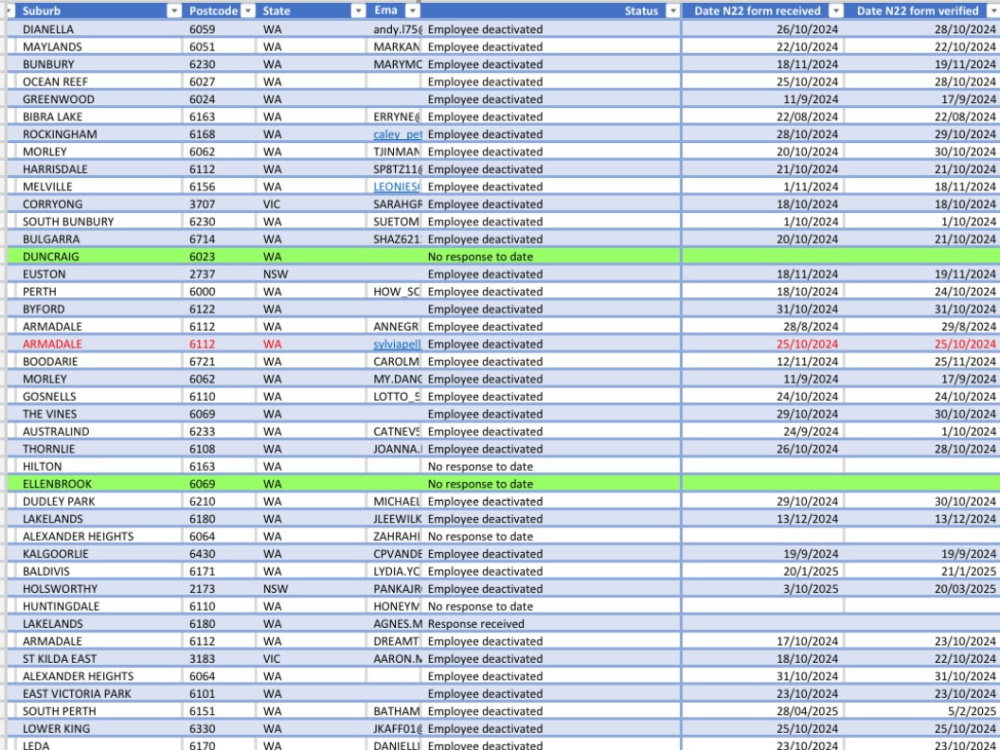The width and height of the screenshot is (1000, 750).
Task: Select the AGNES.M email cell
Action: (x=394, y=624)
